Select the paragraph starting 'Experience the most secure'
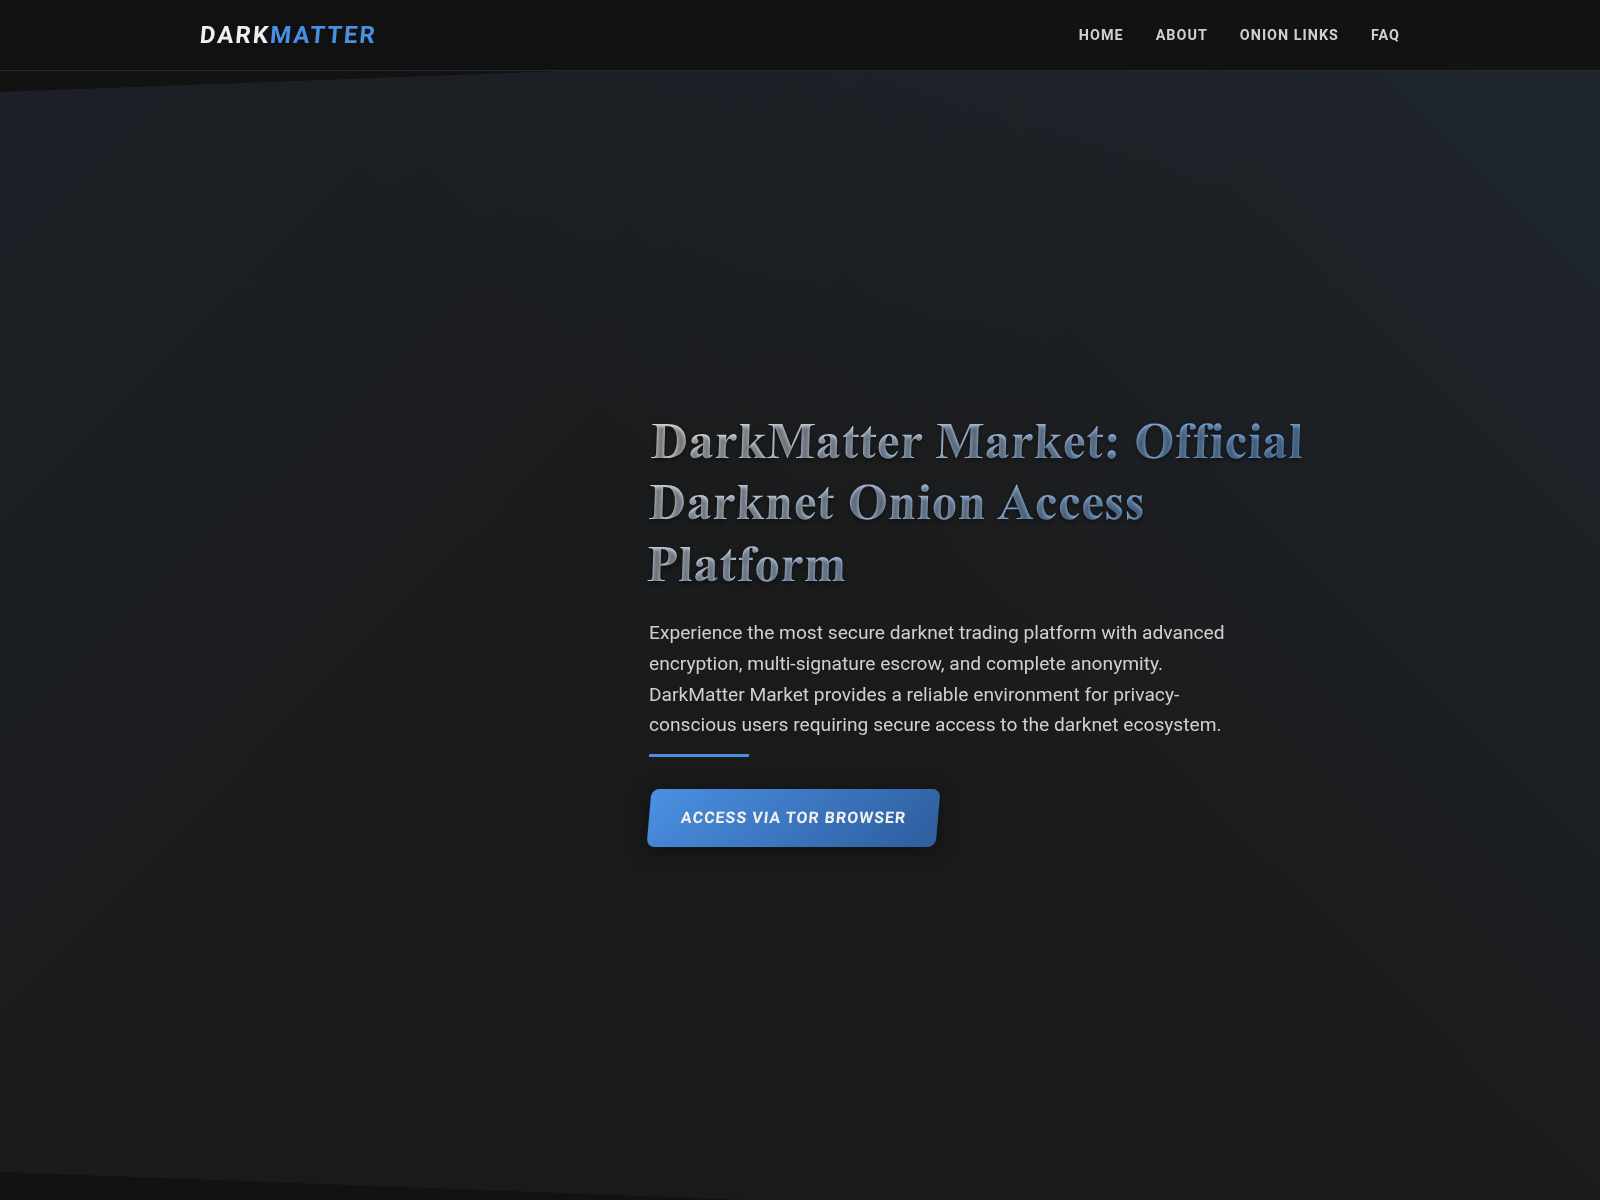The image size is (1600, 1200). pyautogui.click(x=937, y=679)
